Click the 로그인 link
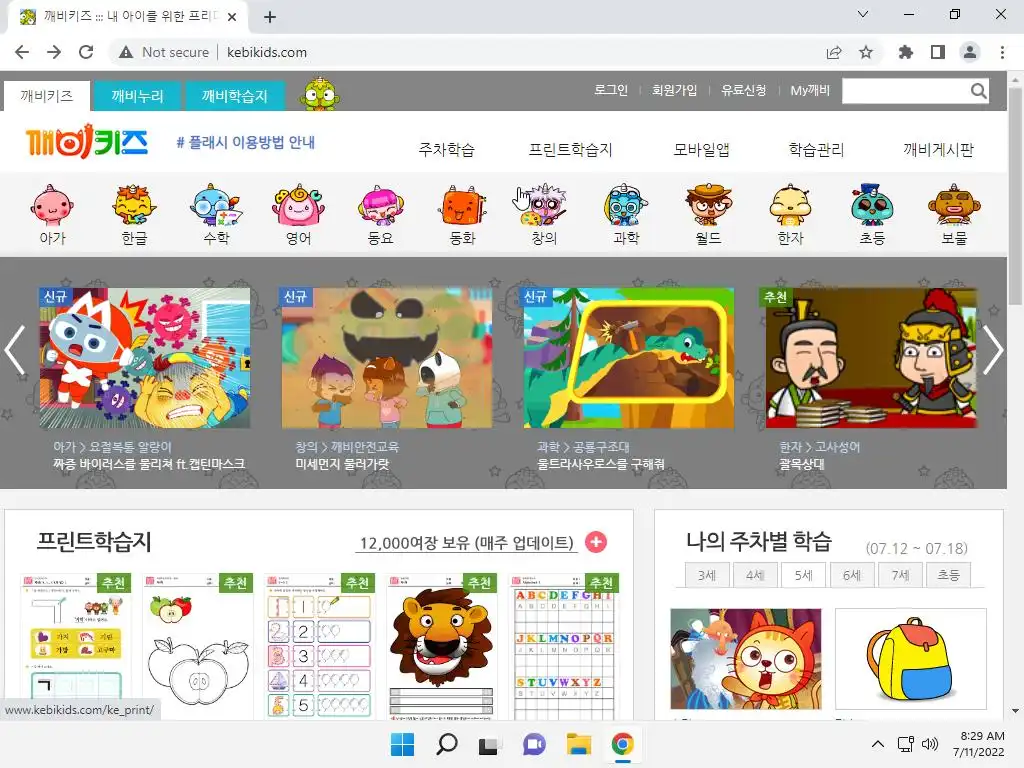 click(611, 90)
